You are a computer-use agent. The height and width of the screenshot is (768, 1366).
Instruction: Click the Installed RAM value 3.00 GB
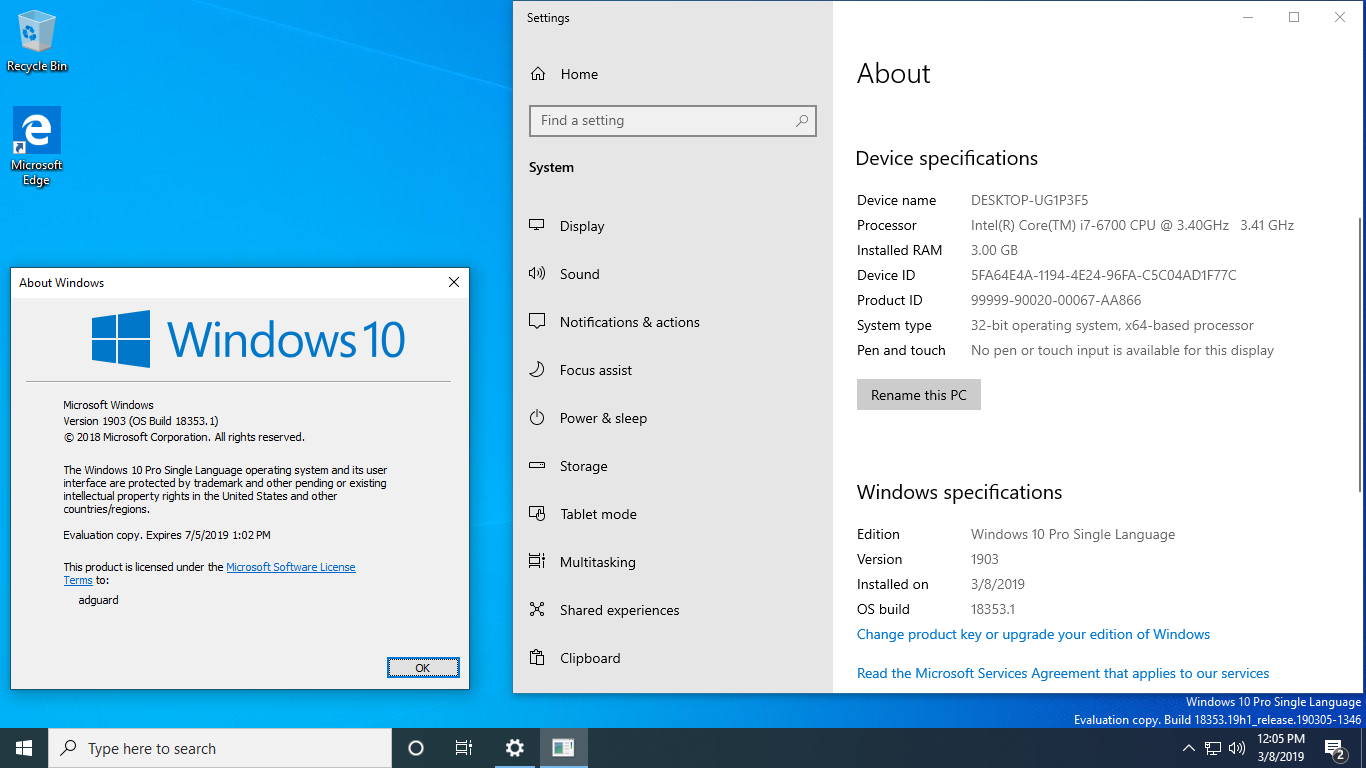(994, 250)
